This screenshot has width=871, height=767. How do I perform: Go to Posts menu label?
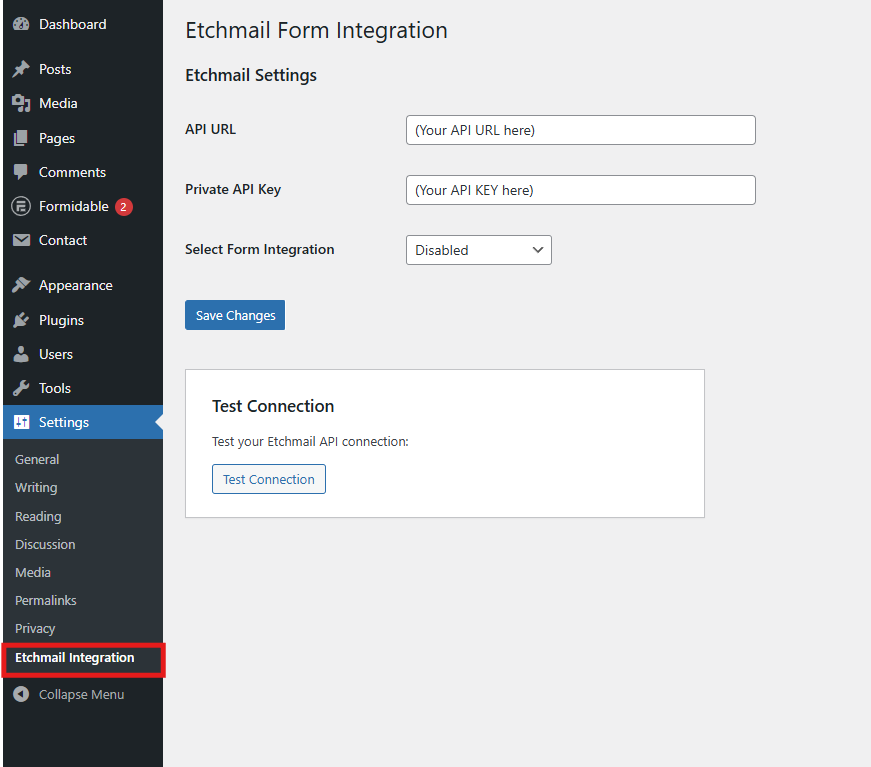[55, 69]
